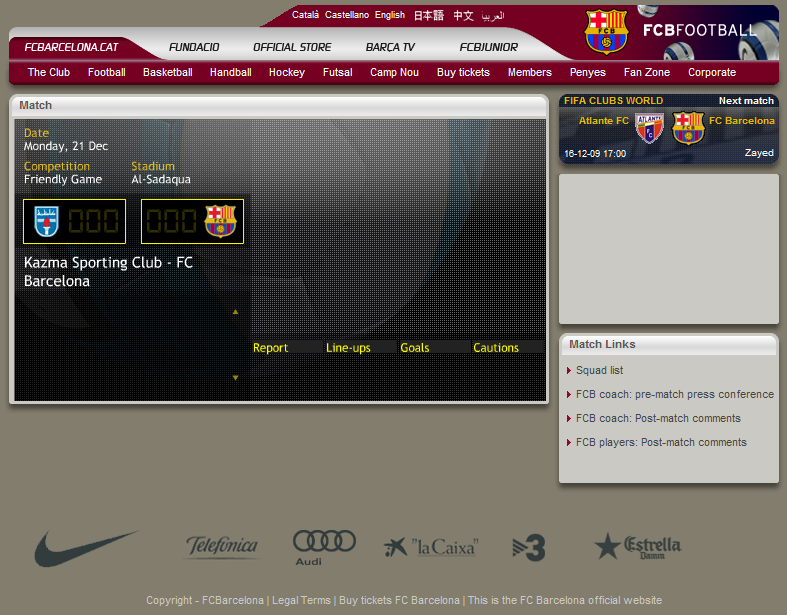Select Camp Nou in the navigation menu

point(394,72)
